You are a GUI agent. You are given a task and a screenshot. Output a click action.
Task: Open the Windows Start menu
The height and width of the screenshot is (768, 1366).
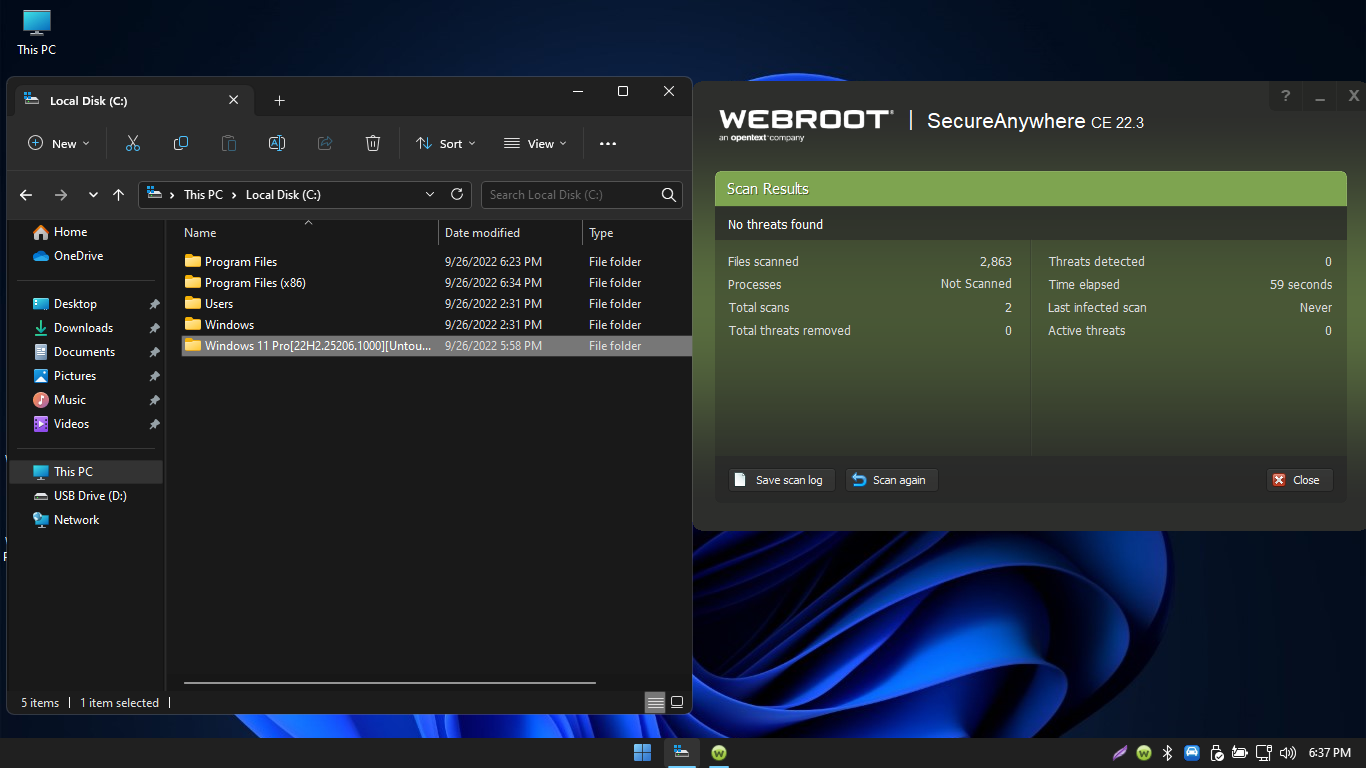coord(642,752)
